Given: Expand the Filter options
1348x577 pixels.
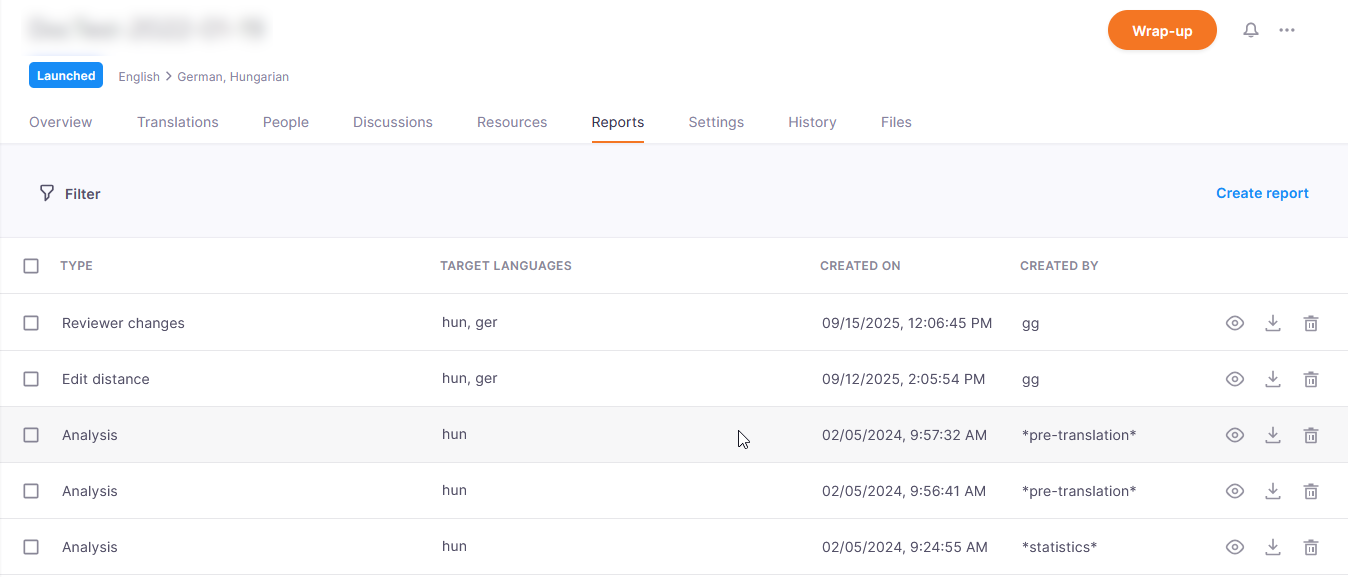Looking at the screenshot, I should tap(70, 194).
